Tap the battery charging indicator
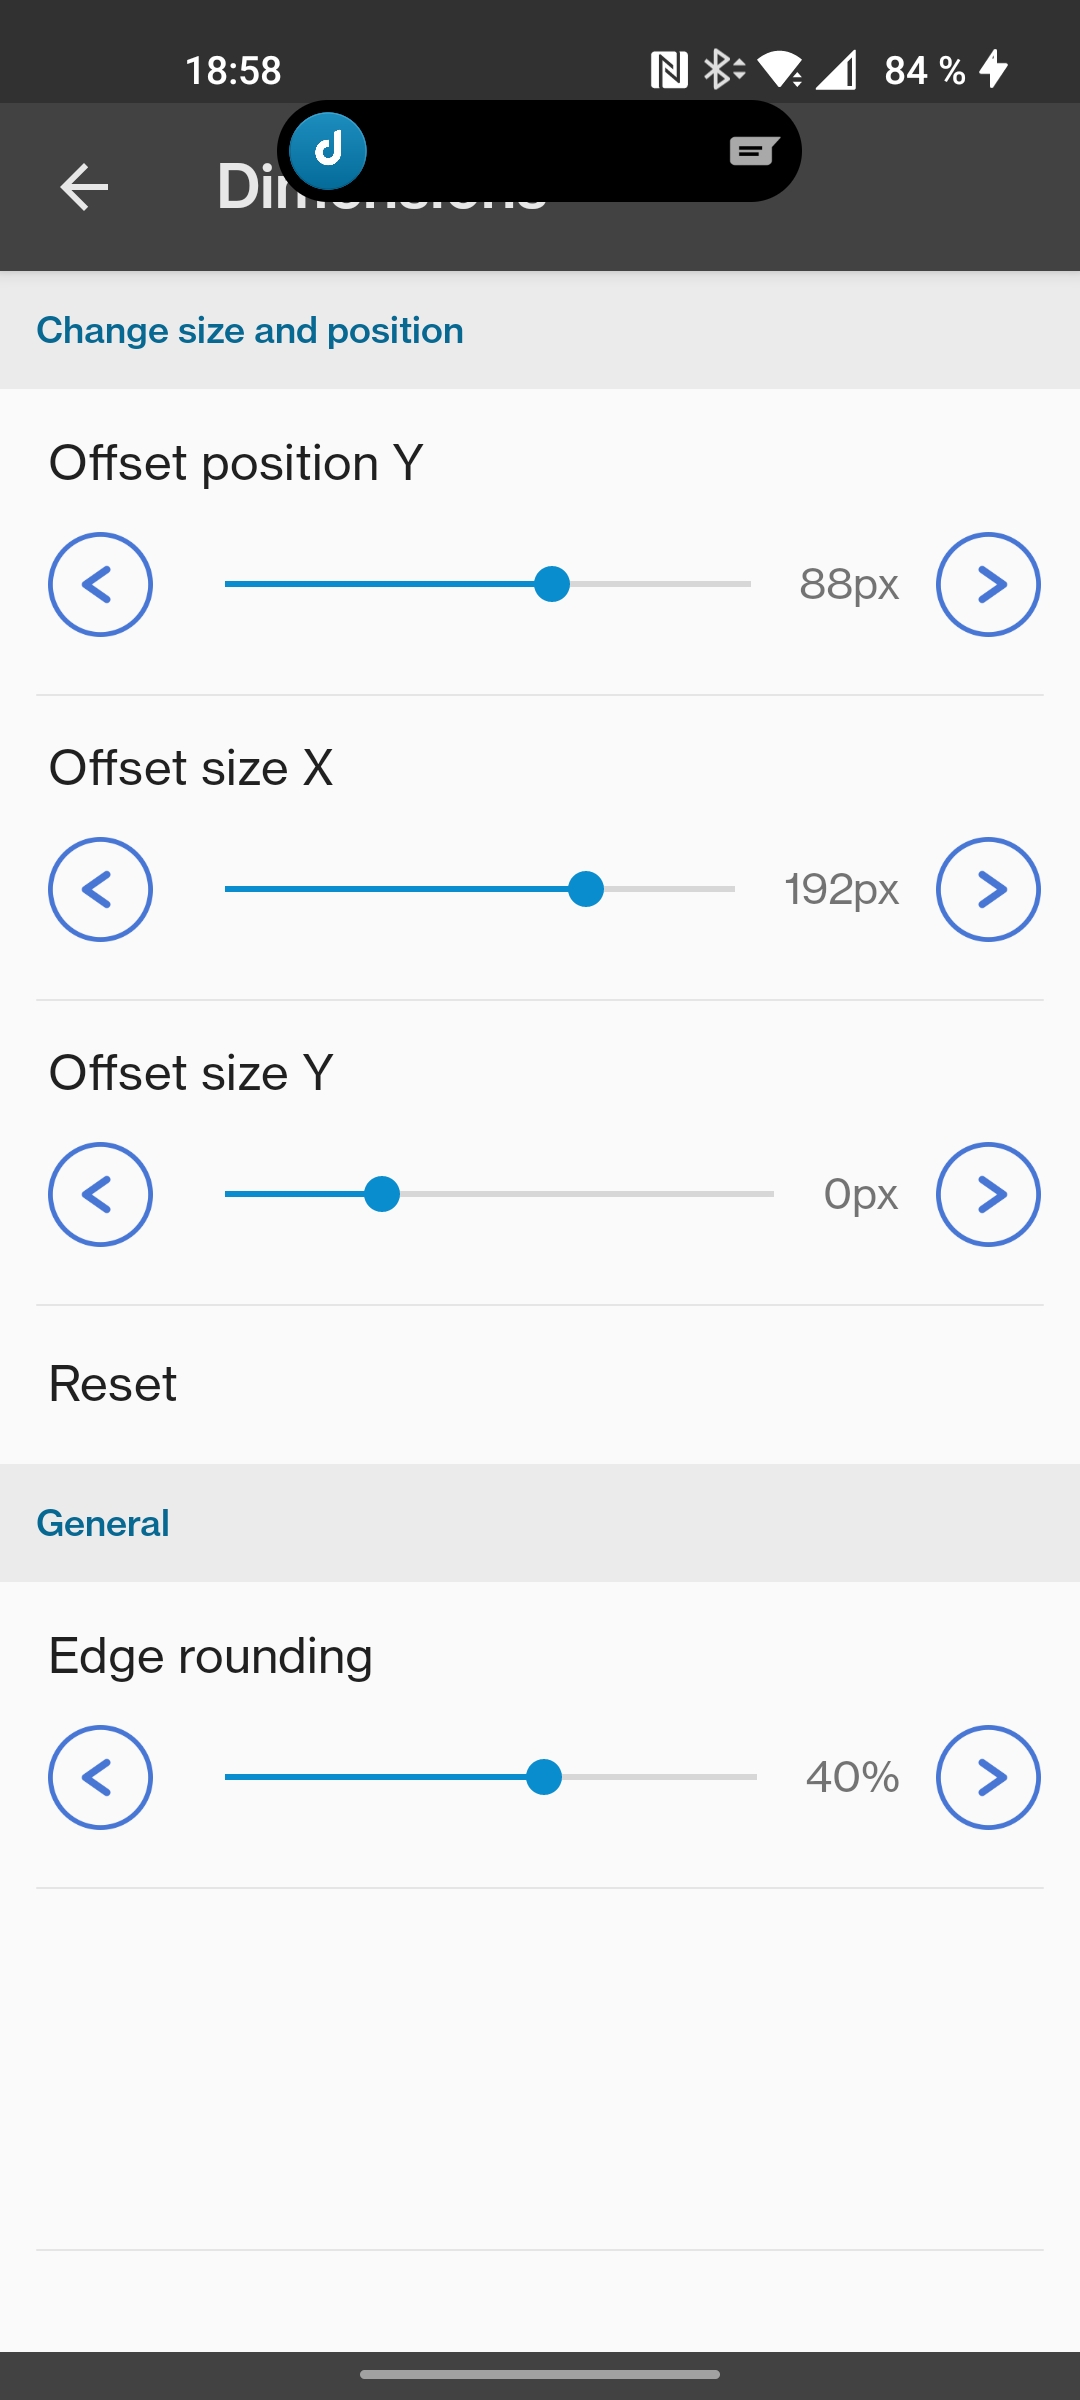 click(994, 70)
